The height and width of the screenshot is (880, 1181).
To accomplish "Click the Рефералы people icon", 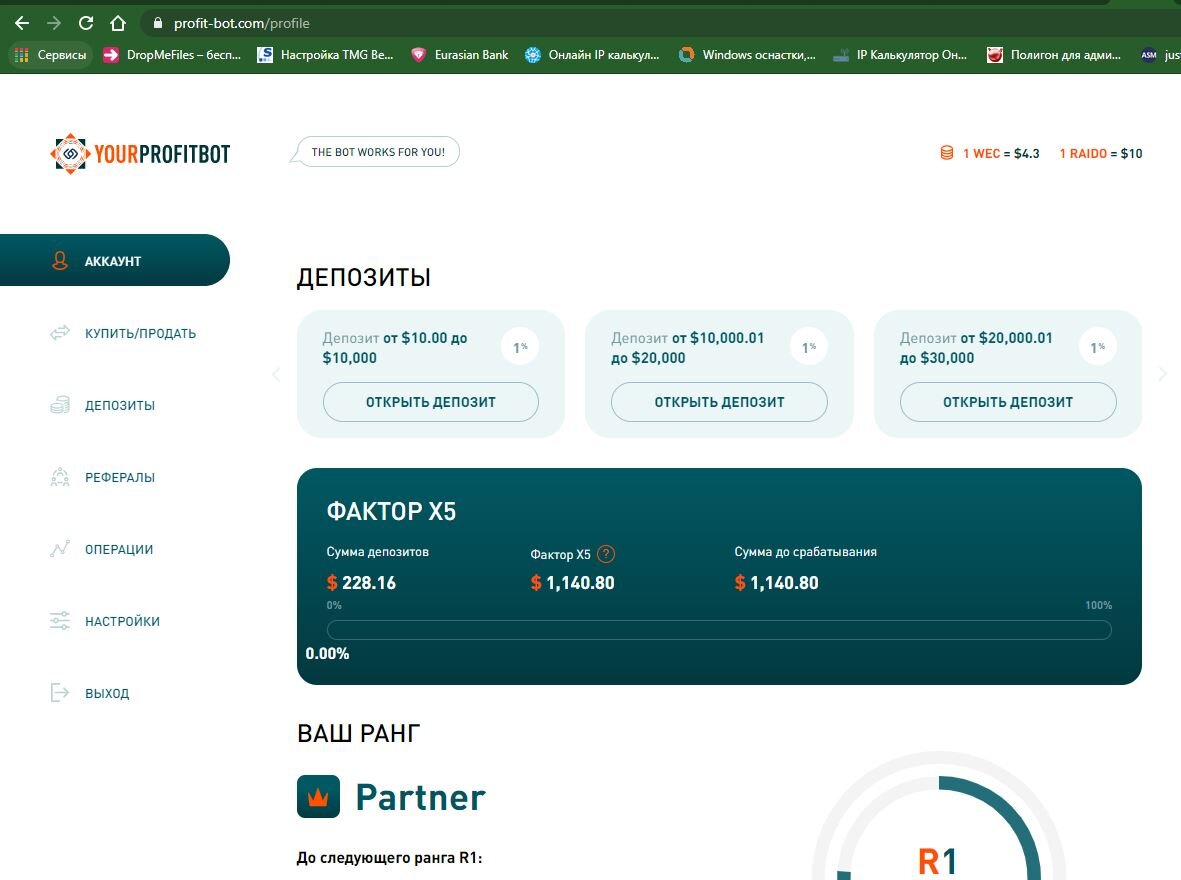I will pyautogui.click(x=60, y=477).
